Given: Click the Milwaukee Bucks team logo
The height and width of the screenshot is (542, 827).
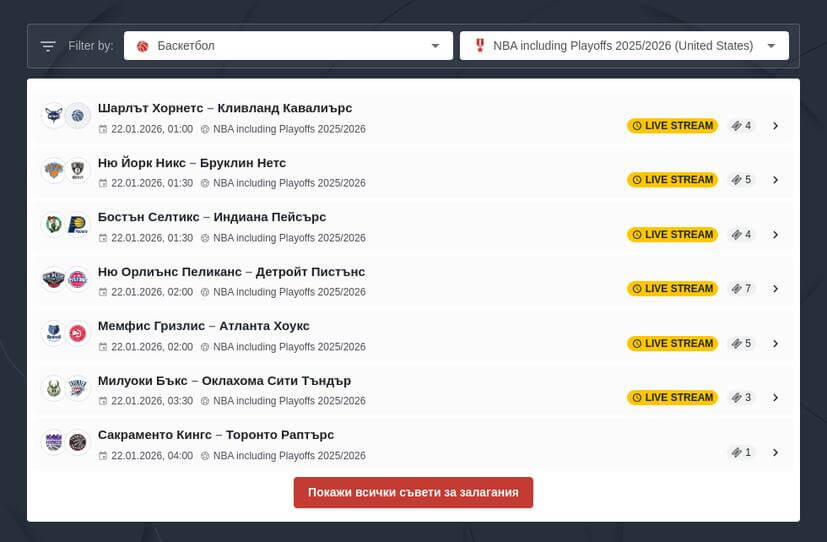Looking at the screenshot, I should (x=53, y=388).
